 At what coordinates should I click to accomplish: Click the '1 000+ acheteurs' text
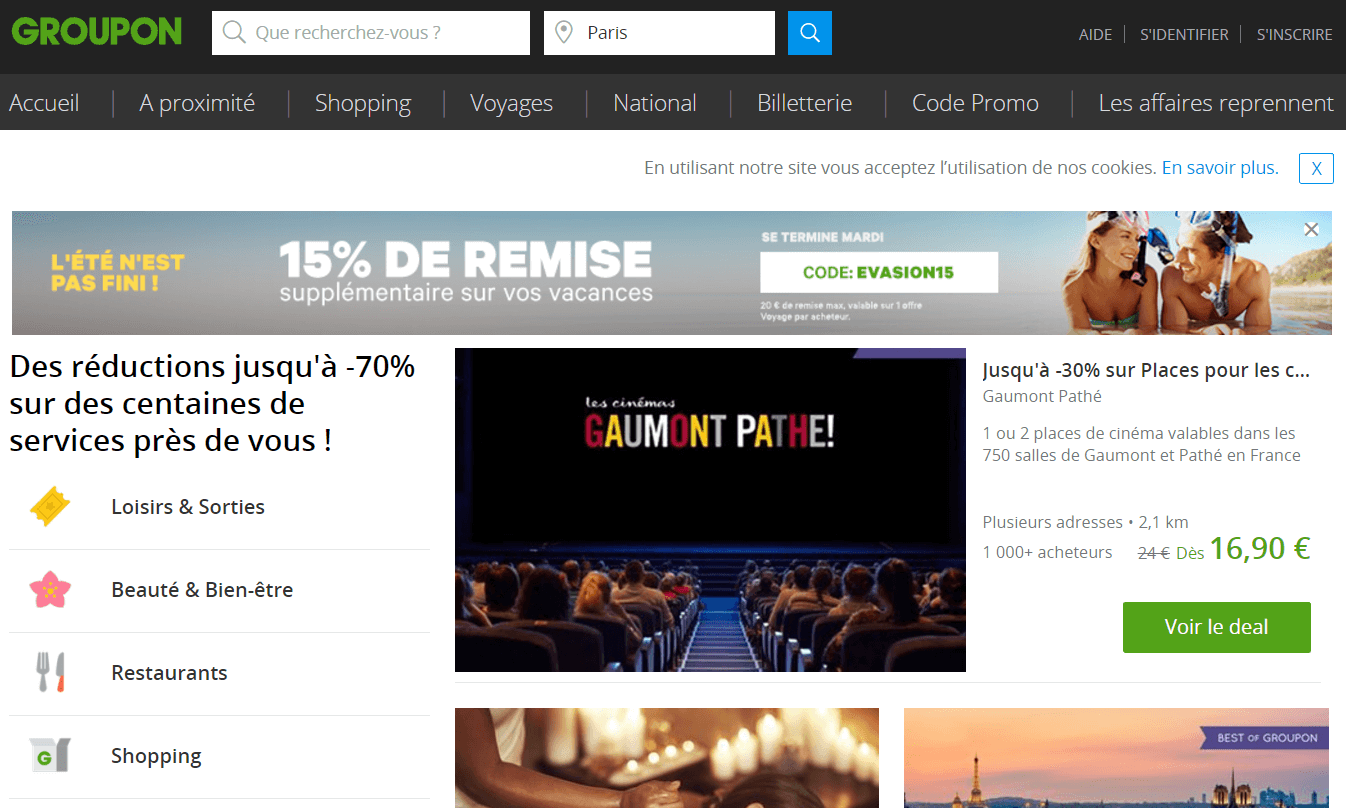tap(1047, 552)
